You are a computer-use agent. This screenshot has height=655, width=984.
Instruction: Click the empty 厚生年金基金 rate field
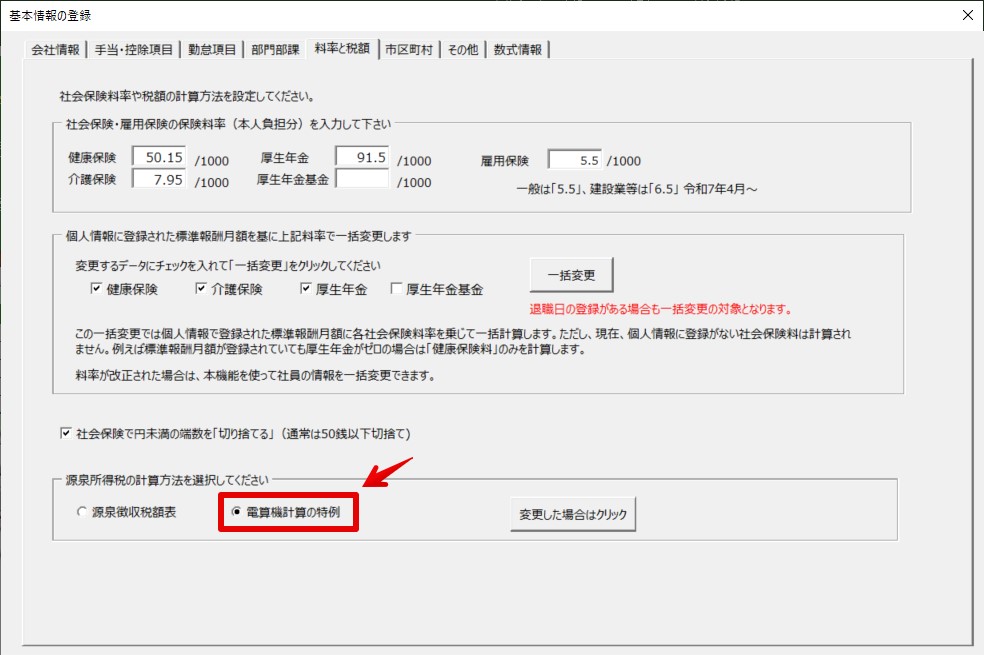coord(362,180)
